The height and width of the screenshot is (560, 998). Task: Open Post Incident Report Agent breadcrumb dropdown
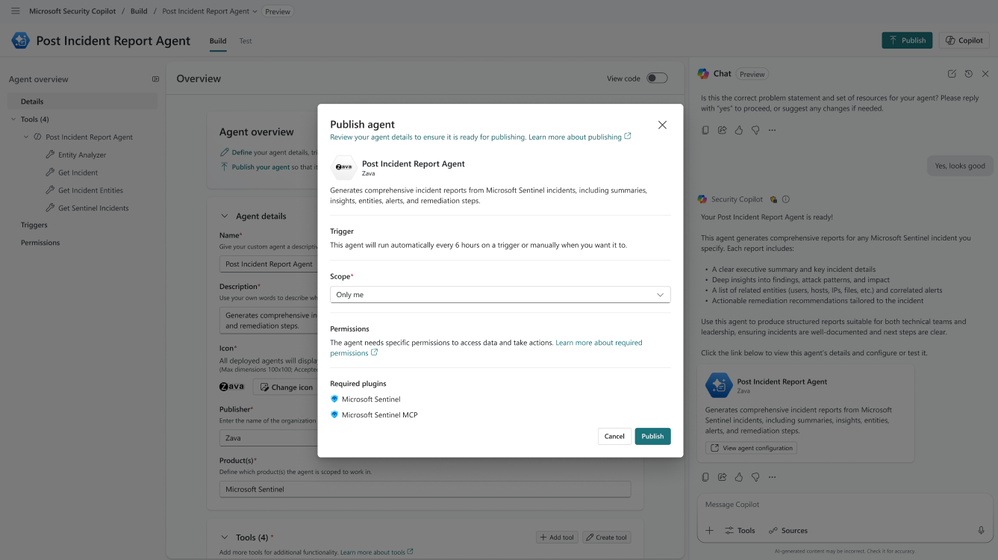coord(209,11)
